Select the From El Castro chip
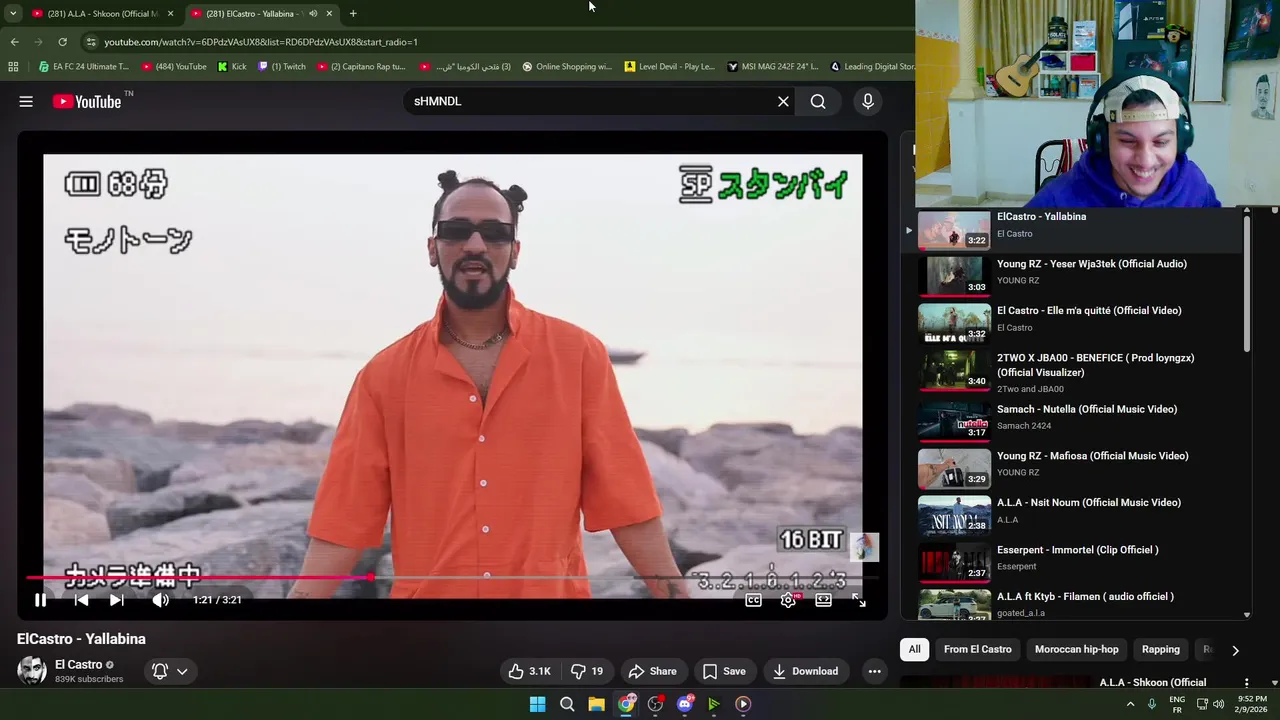Image resolution: width=1280 pixels, height=720 pixels. pos(977,649)
